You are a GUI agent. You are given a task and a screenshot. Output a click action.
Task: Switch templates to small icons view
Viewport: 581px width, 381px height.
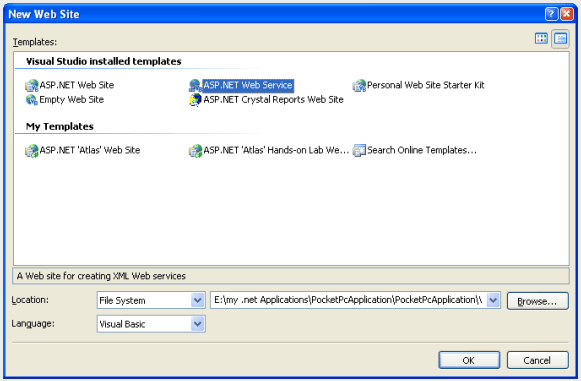click(560, 39)
